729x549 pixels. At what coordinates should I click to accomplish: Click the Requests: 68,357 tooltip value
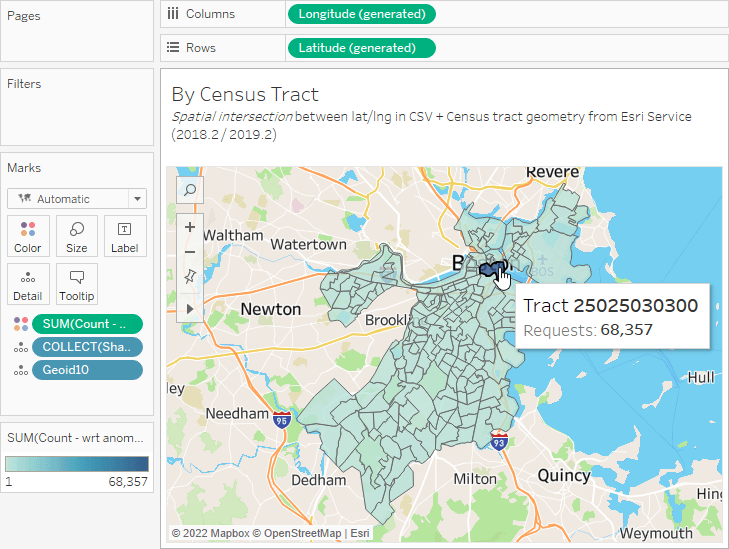626,330
